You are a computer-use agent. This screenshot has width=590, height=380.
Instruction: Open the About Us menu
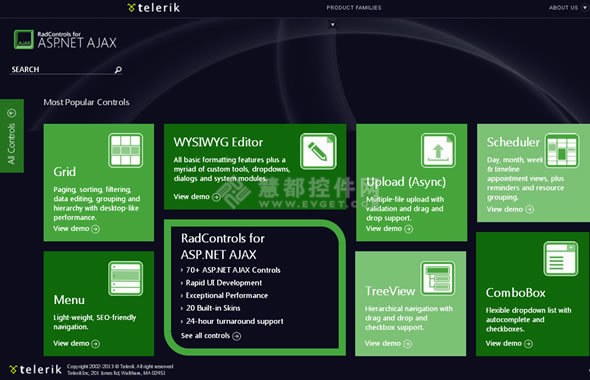(563, 8)
